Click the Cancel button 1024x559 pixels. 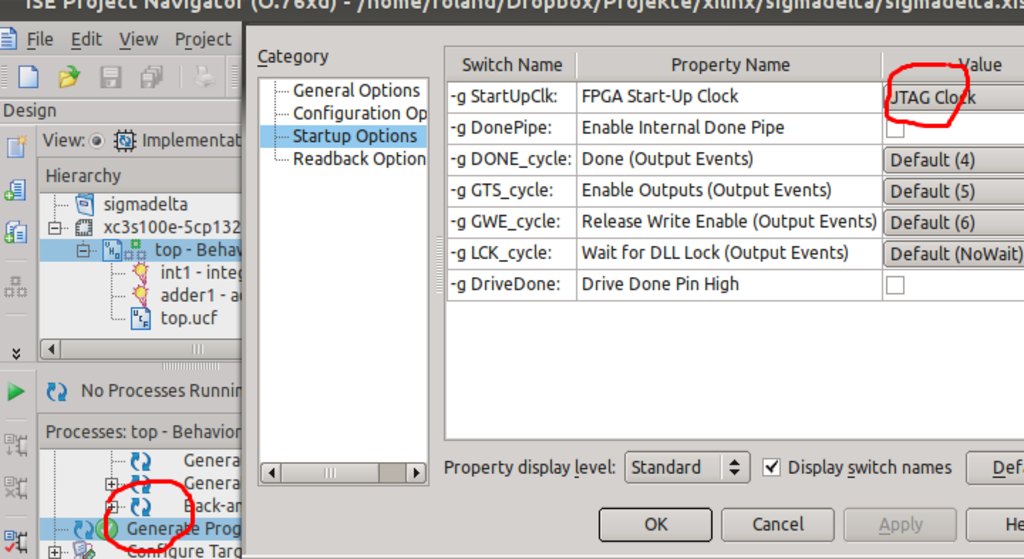(x=777, y=524)
